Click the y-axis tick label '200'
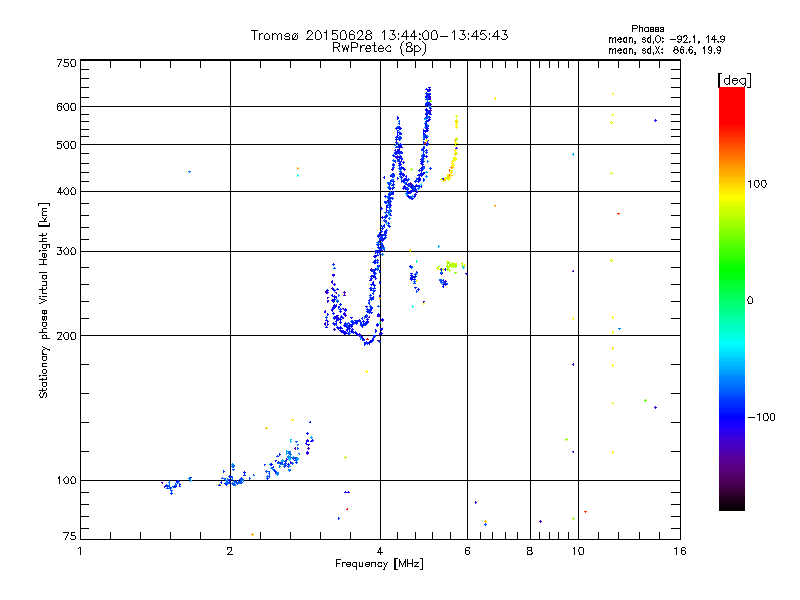Viewport: 800px width, 600px height. tap(66, 336)
